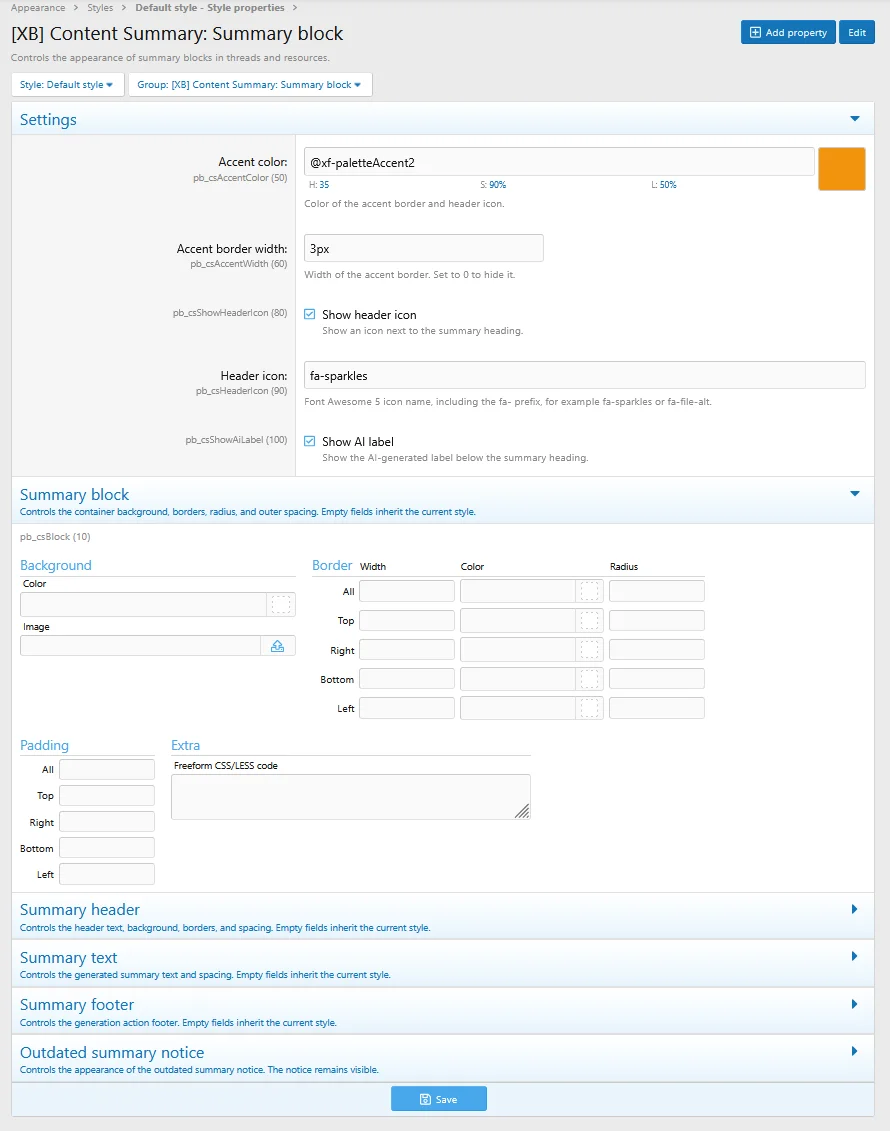This screenshot has width=890, height=1131.
Task: Click the Padding All field
Action: [107, 770]
